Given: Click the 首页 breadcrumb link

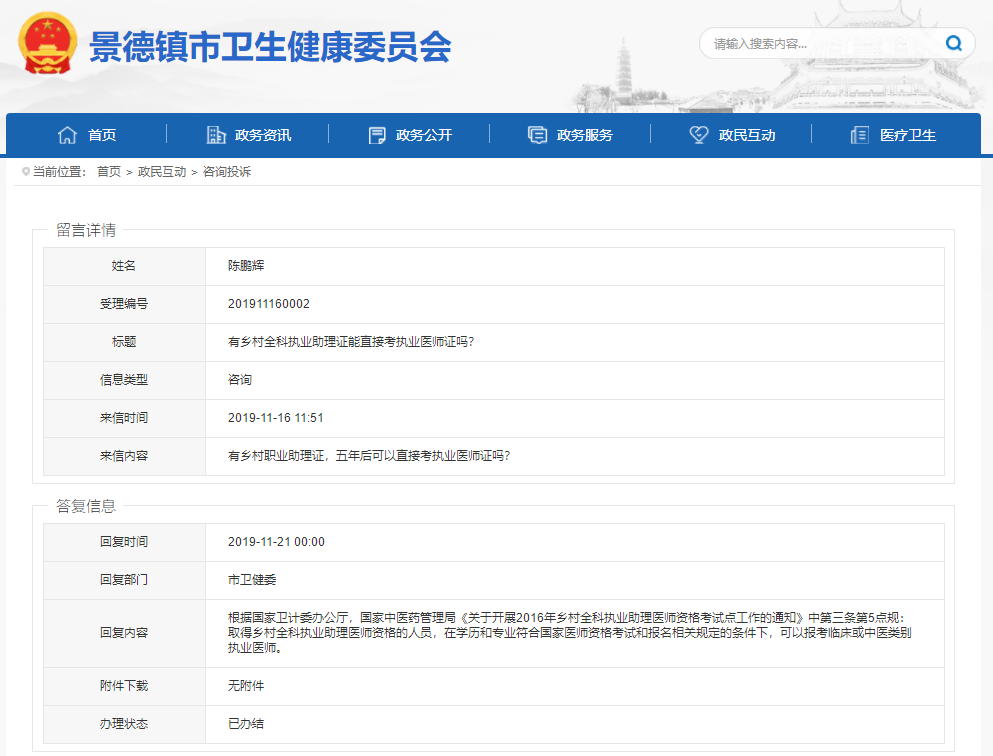Looking at the screenshot, I should pos(109,172).
